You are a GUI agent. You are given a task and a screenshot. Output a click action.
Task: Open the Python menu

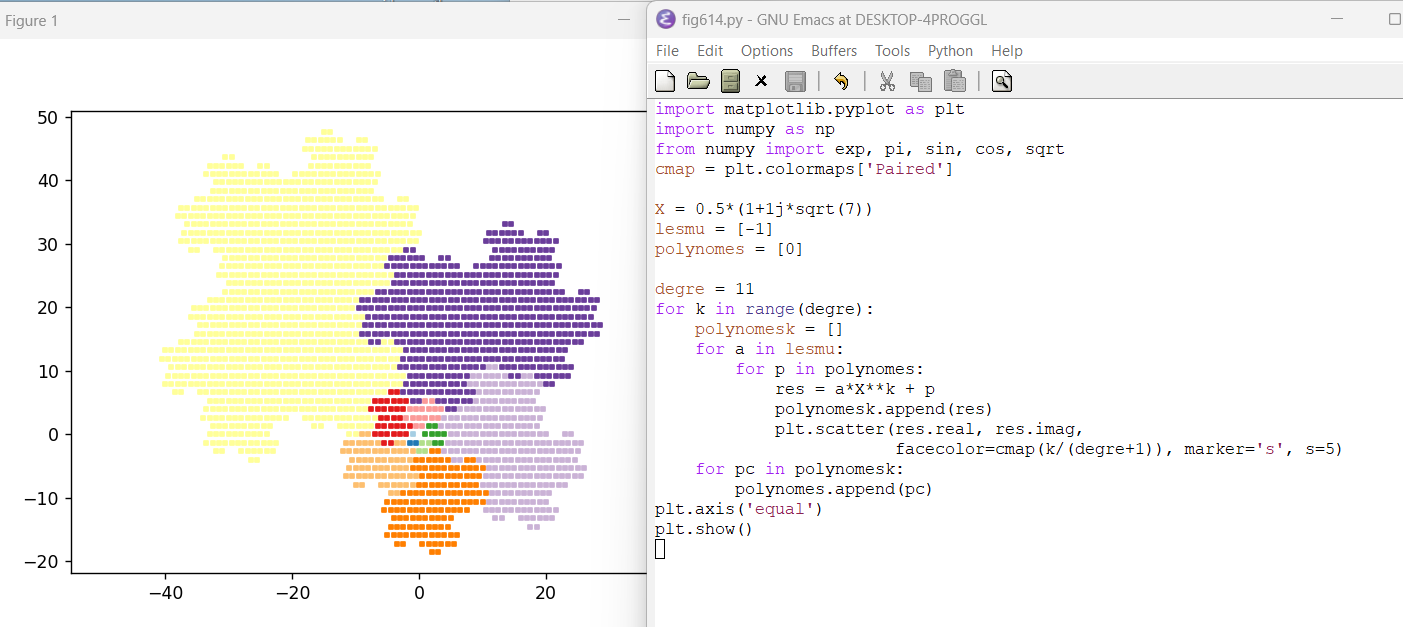pos(950,51)
